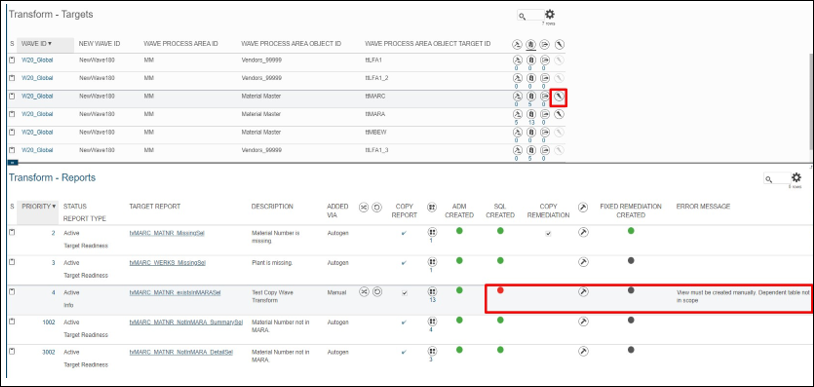Open W20_Global link in the ttLFA1_3 row
This screenshot has width=814, height=387.
37,150
